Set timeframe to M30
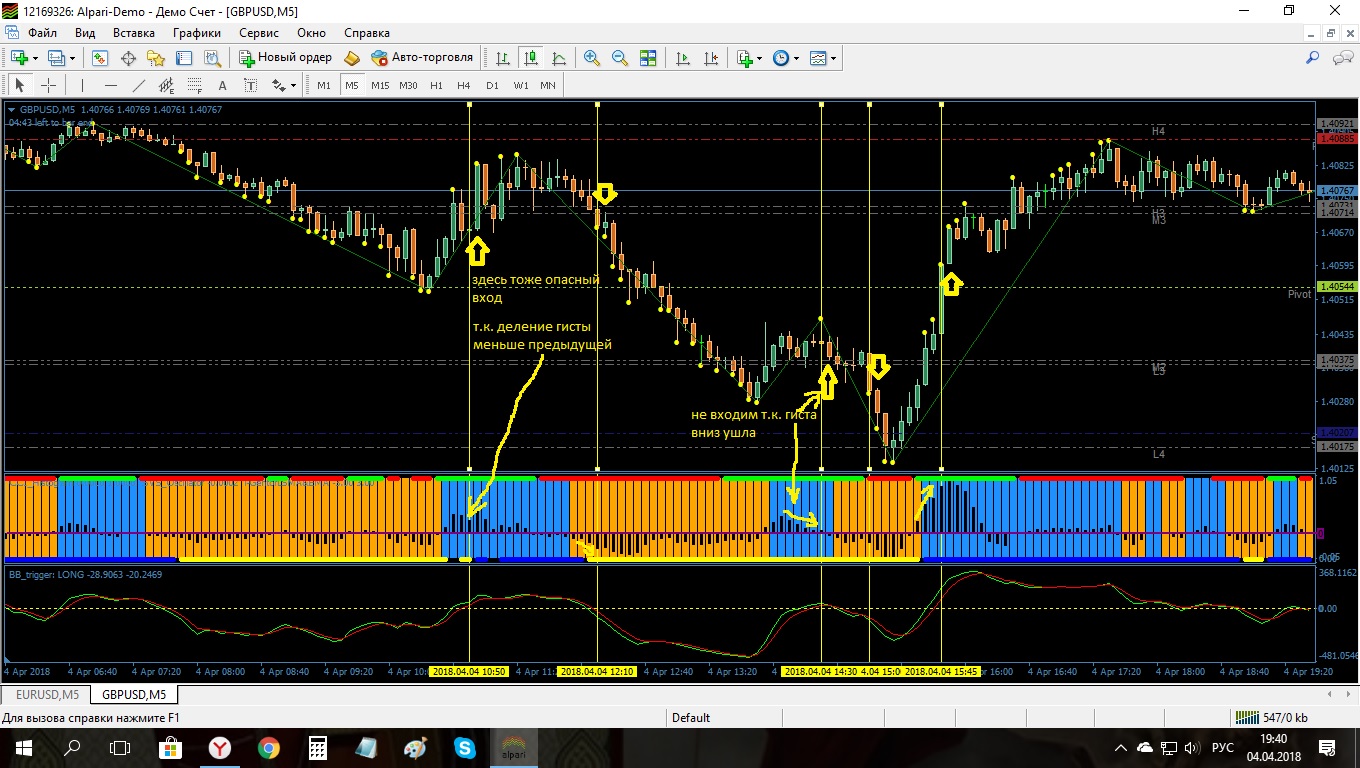 (x=408, y=85)
